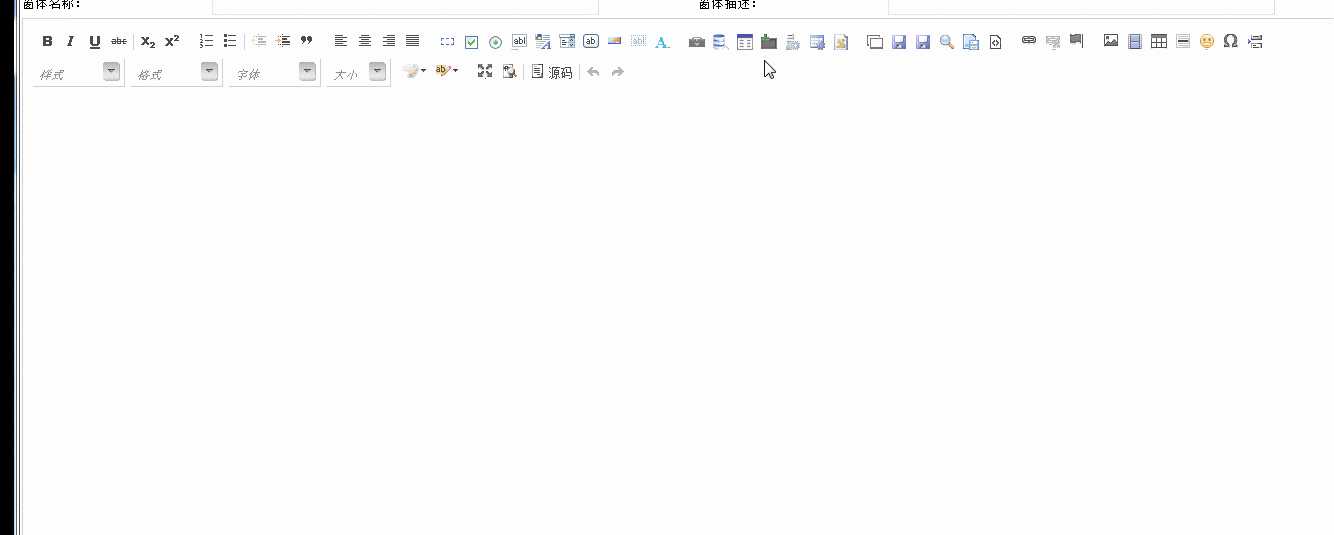Insert a button control (ab icon)
This screenshot has width=1334, height=535.
[x=591, y=42]
